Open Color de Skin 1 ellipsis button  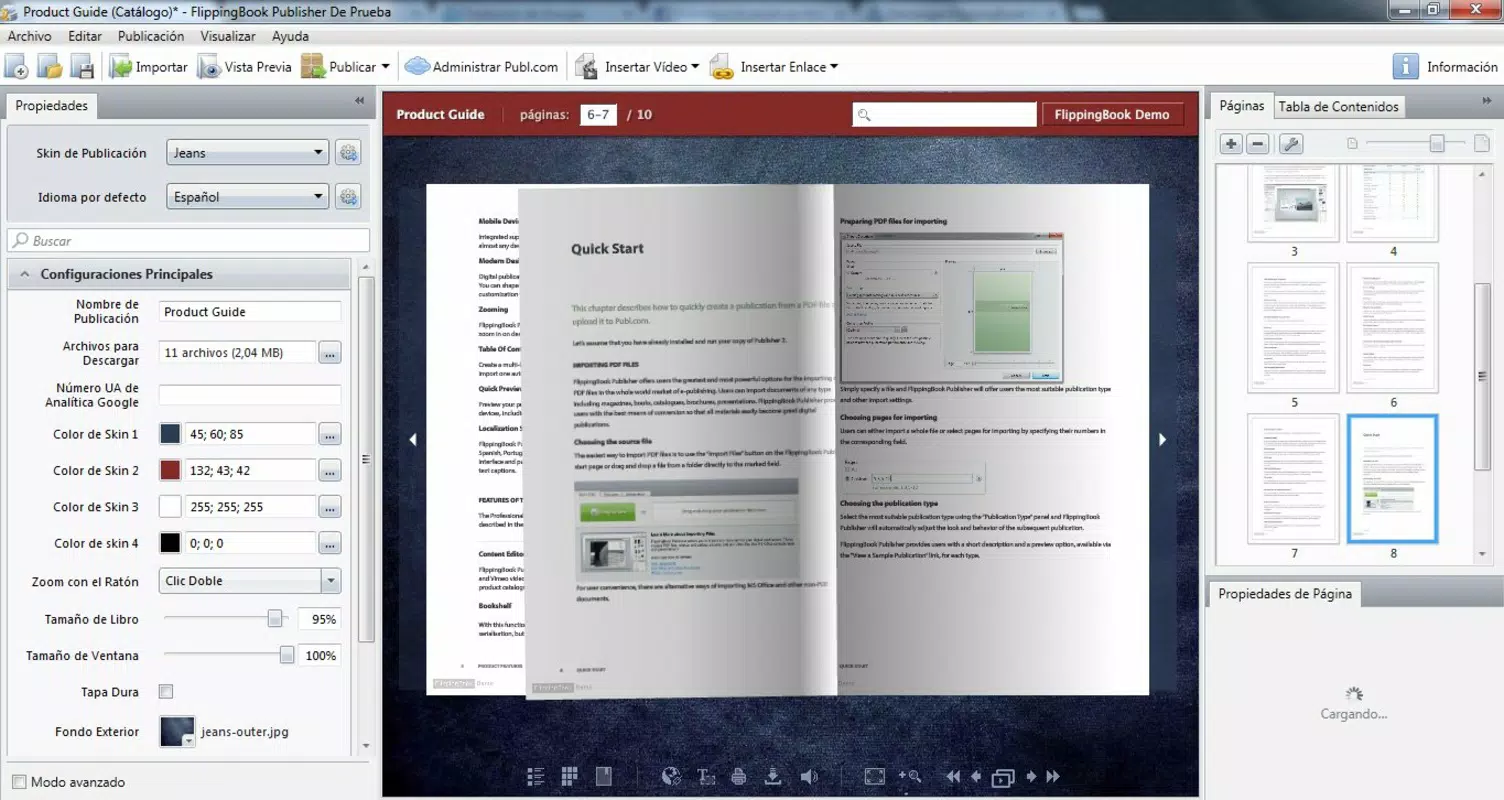(330, 434)
